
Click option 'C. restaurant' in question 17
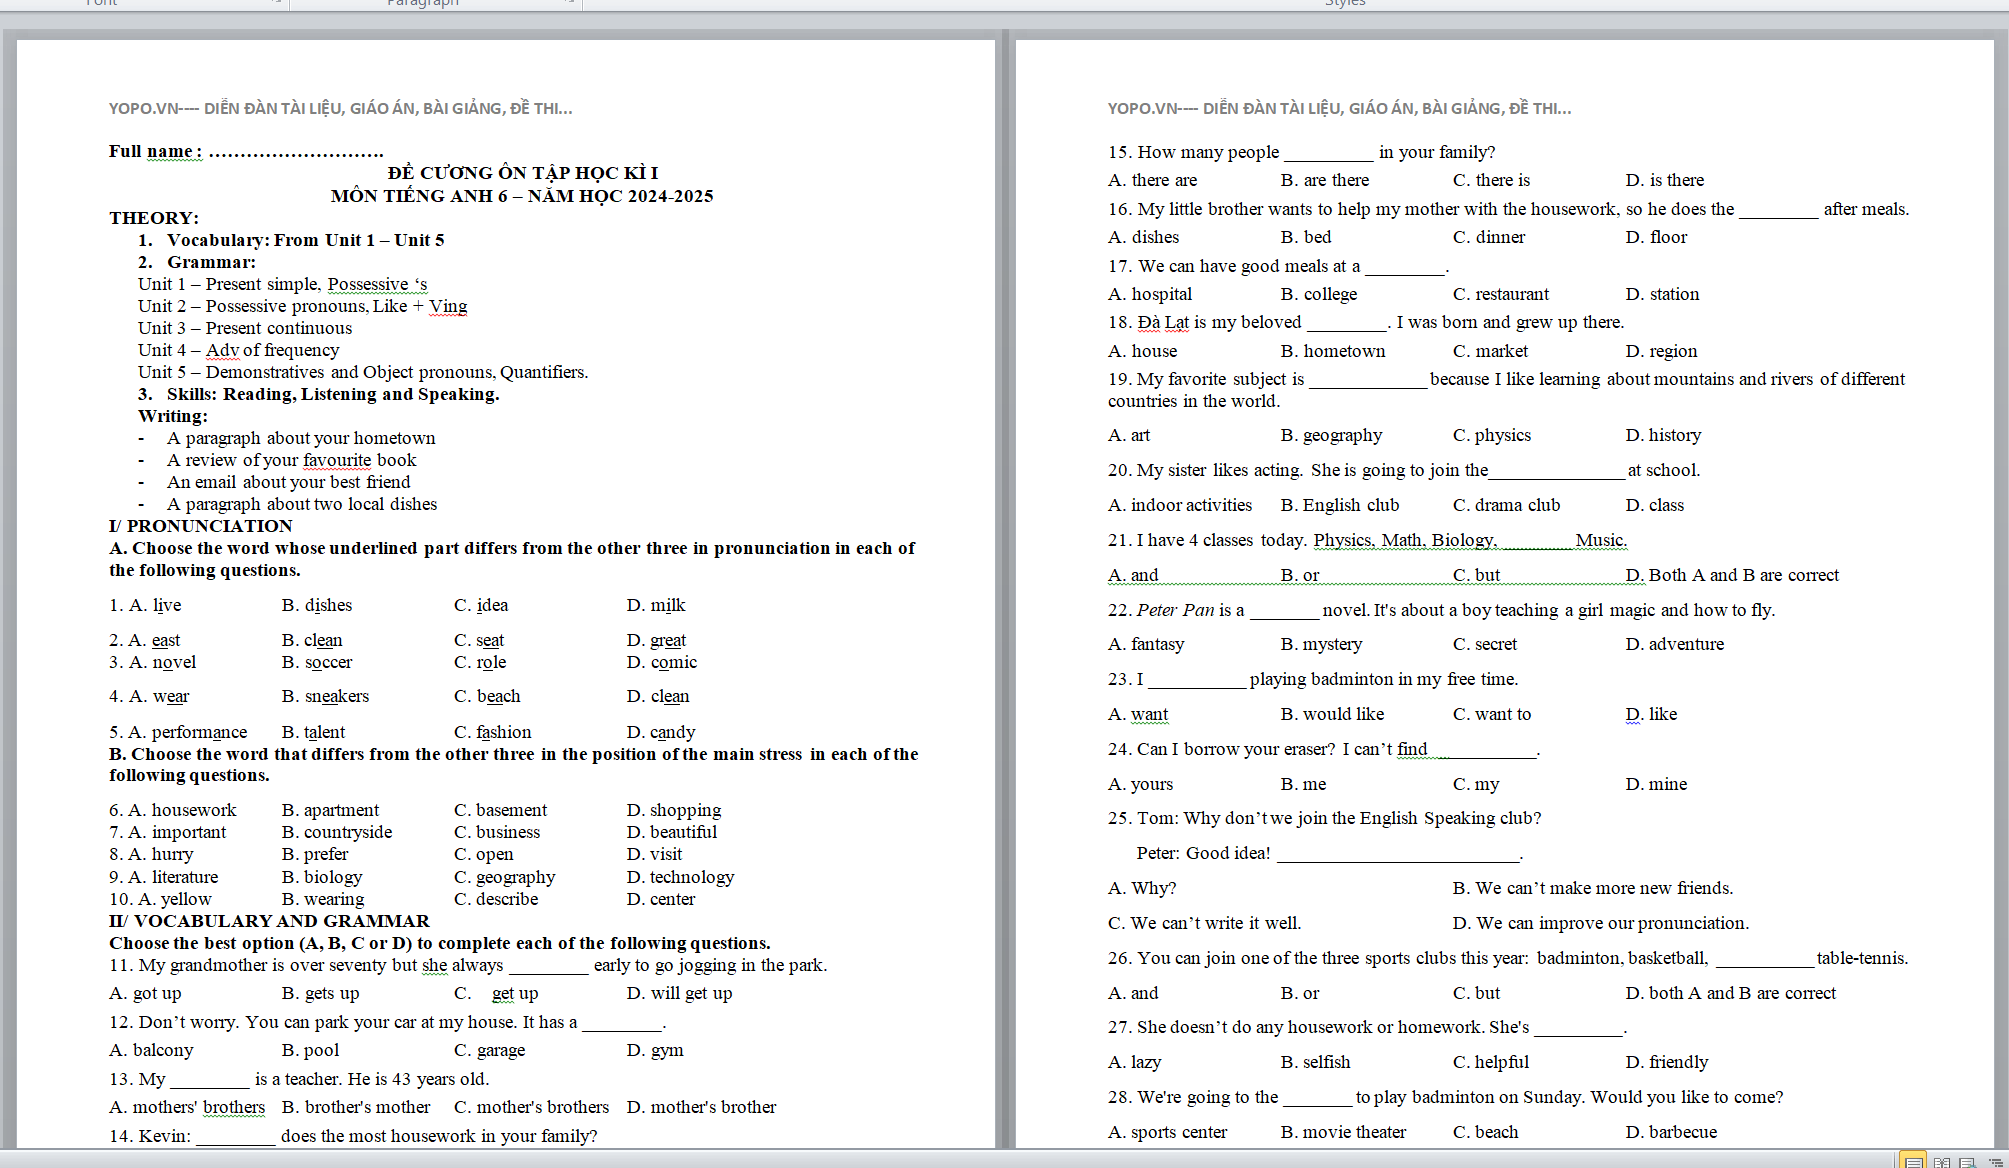coord(1500,294)
